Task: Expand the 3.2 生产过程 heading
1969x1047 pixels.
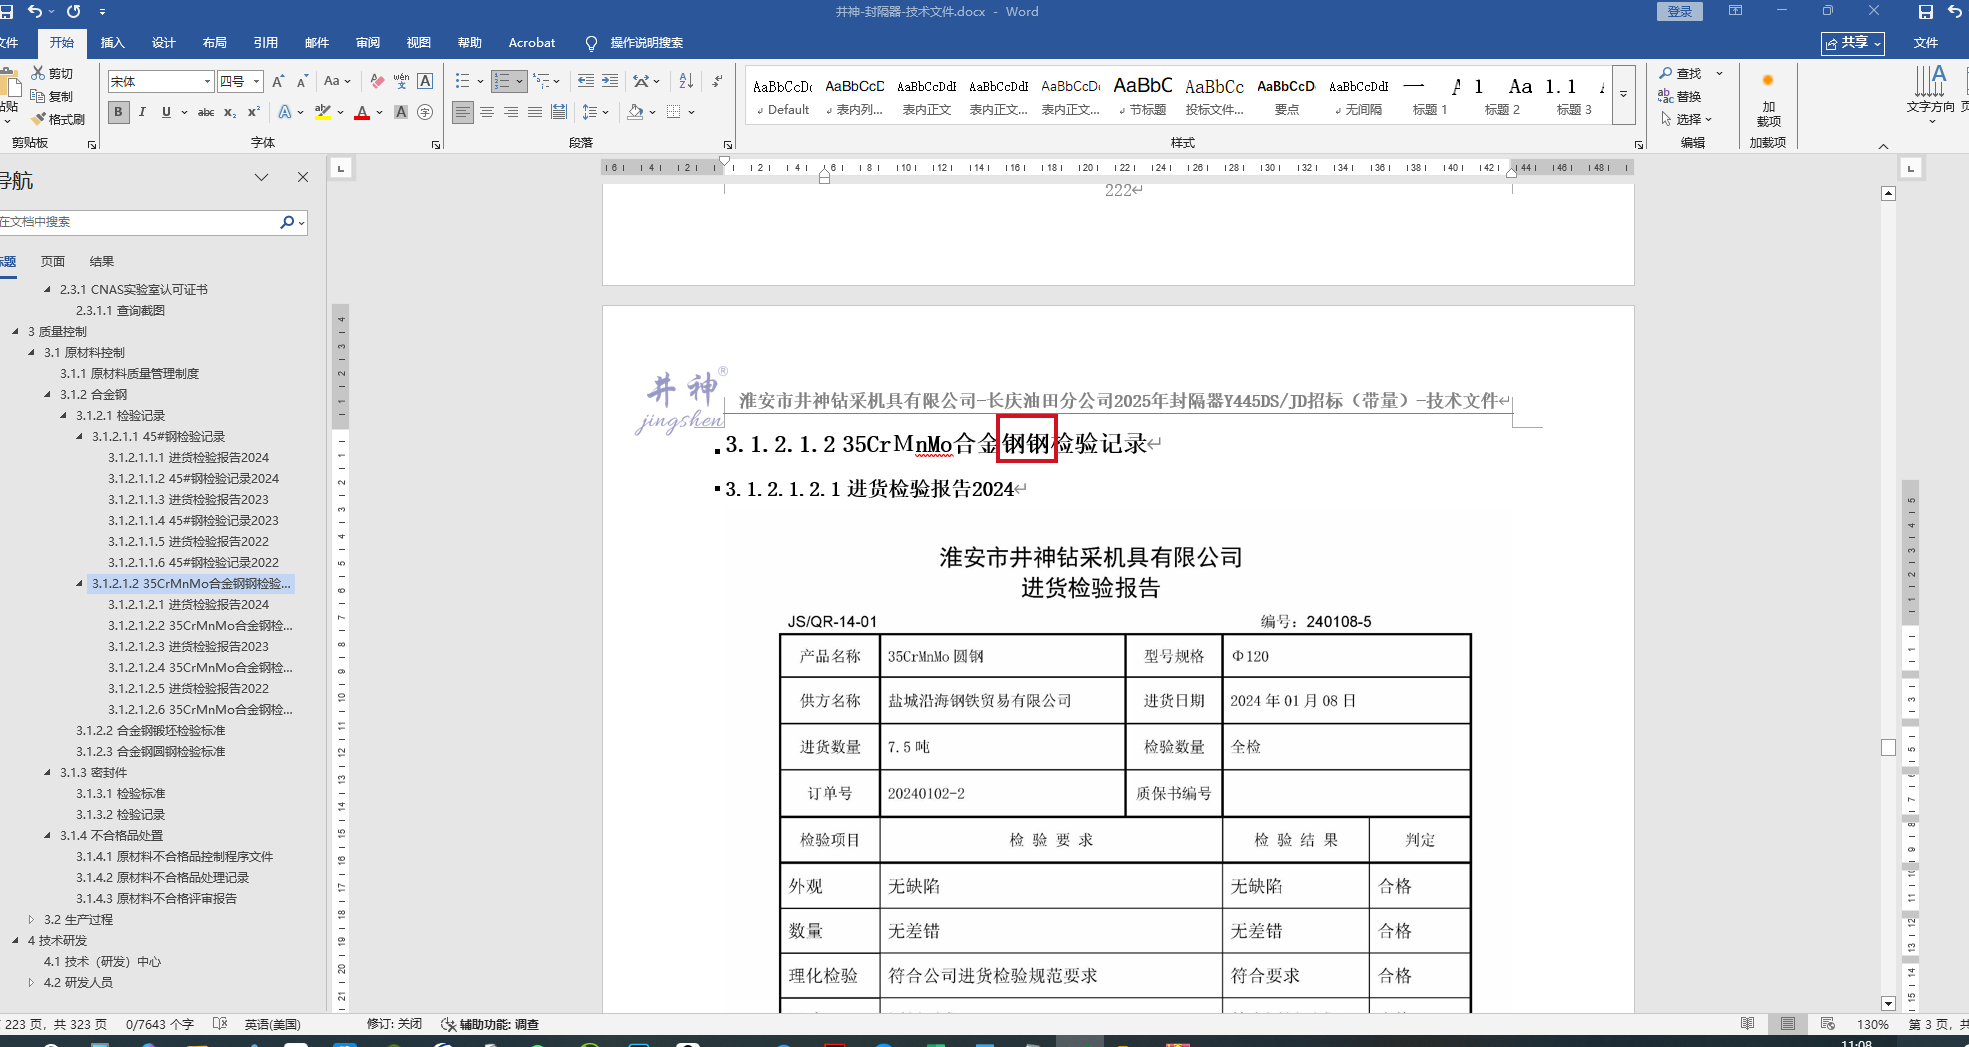Action: click(32, 919)
